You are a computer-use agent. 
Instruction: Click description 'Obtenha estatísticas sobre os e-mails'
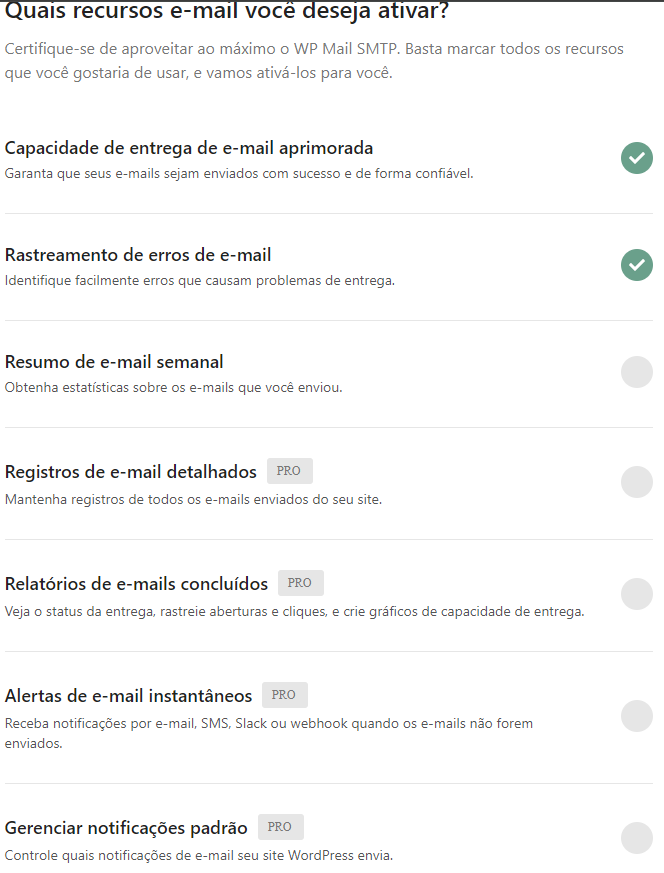click(x=173, y=387)
